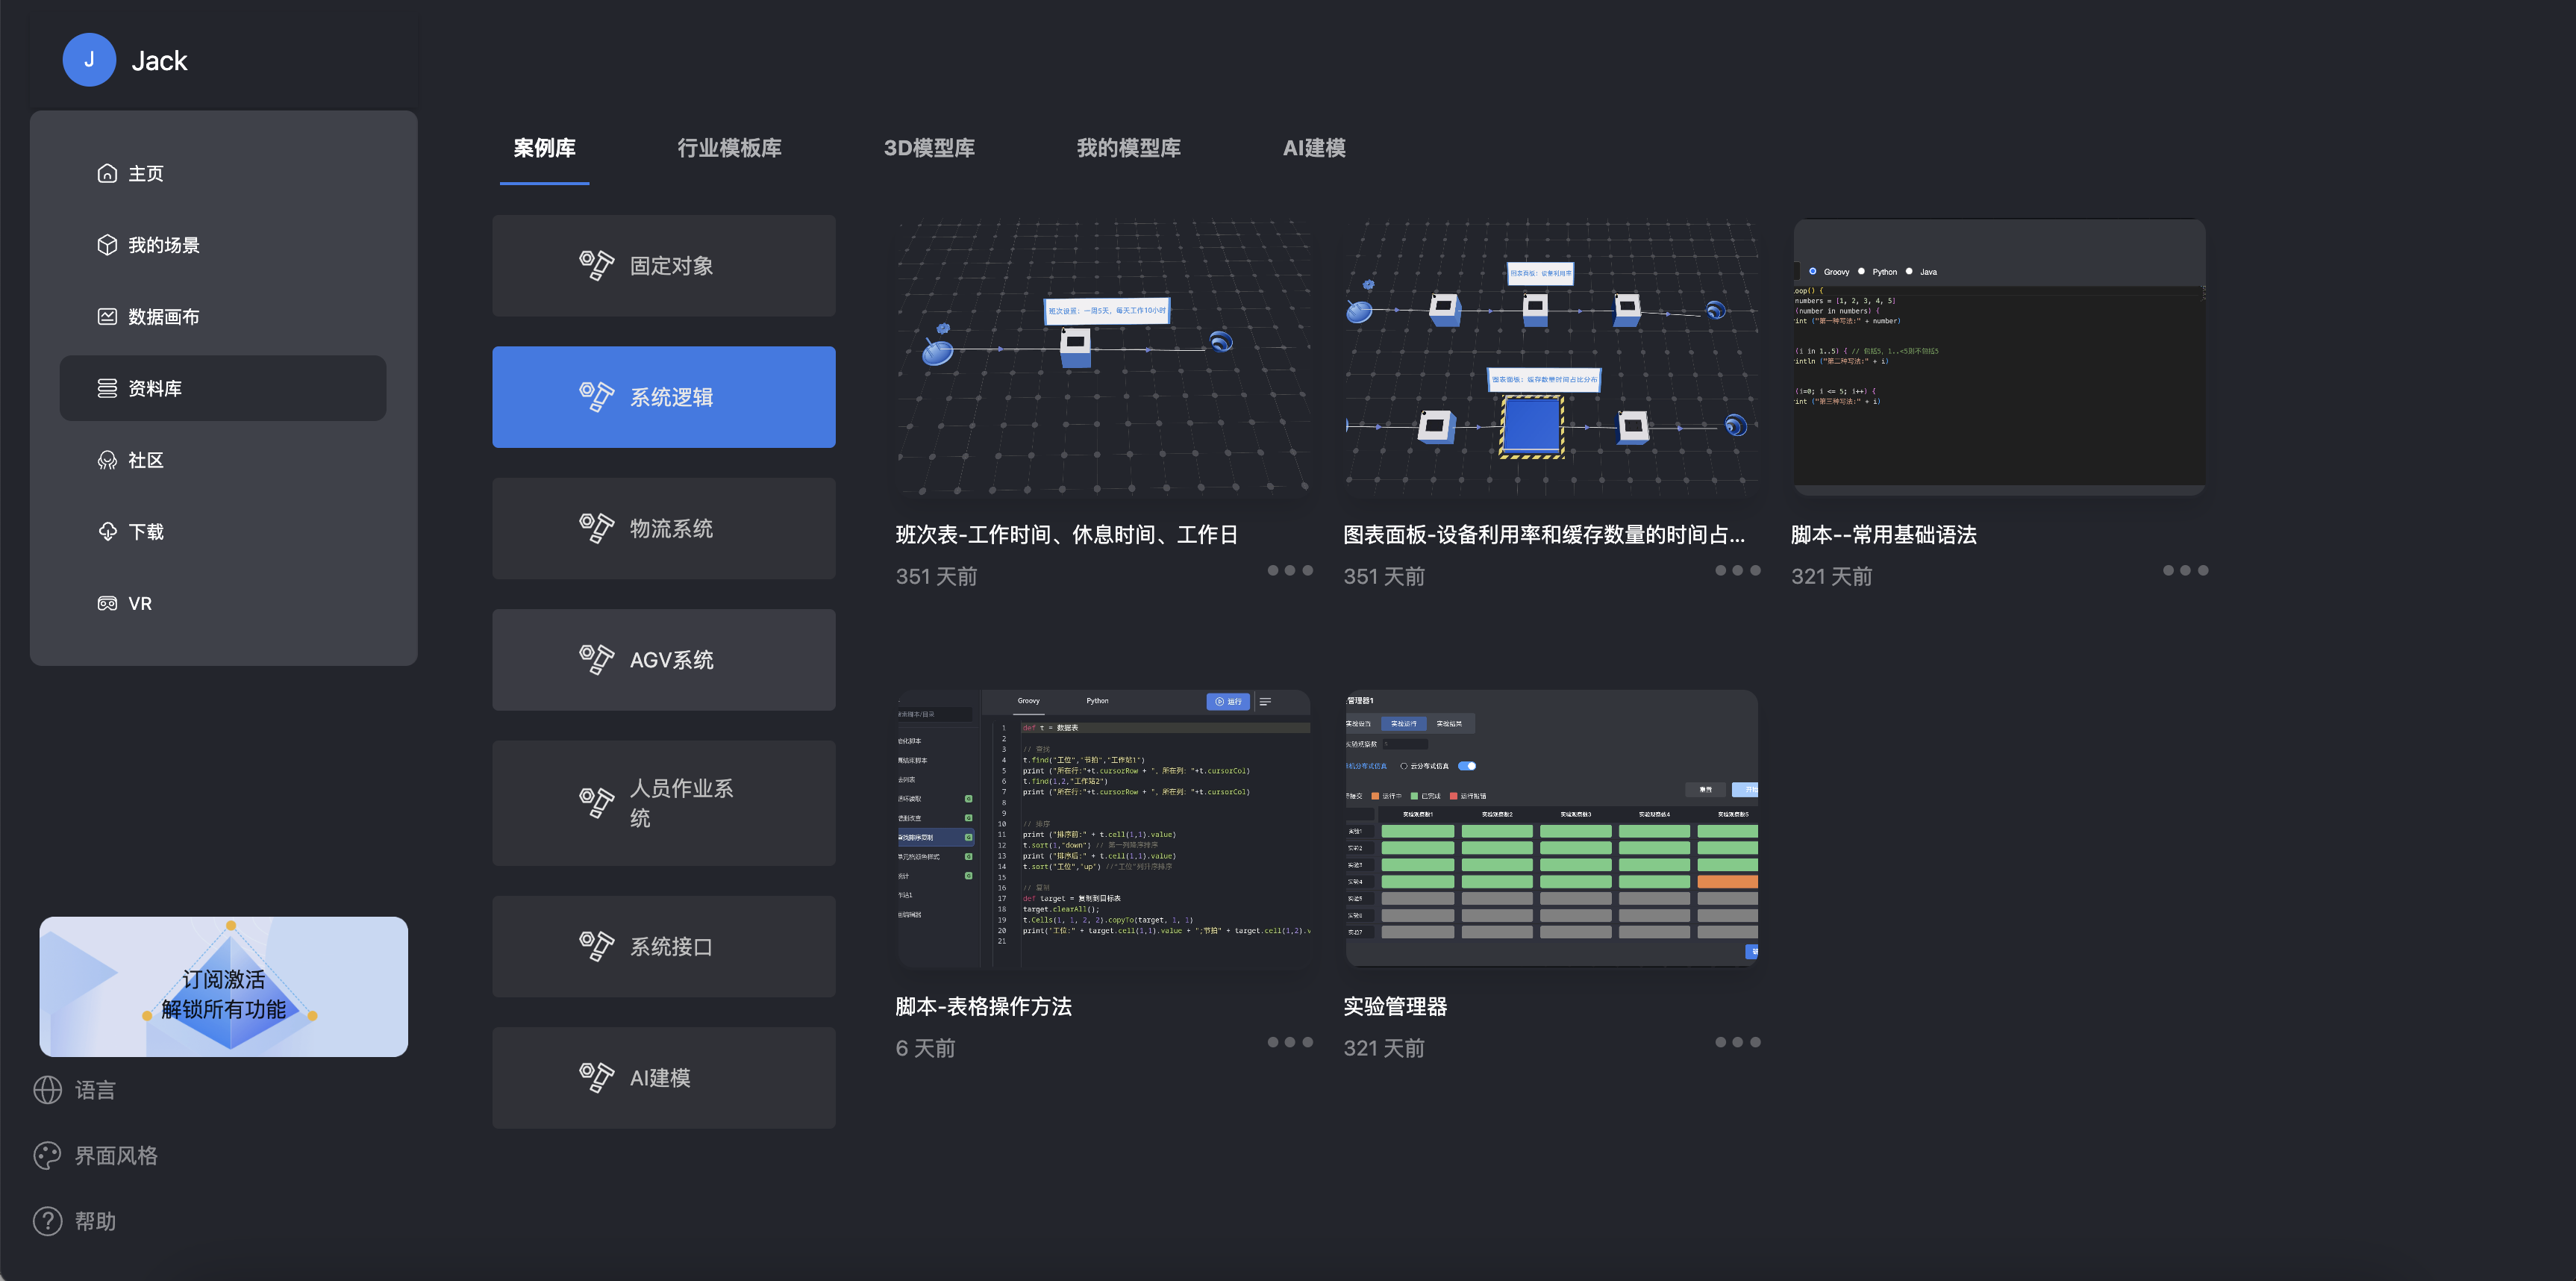Open the VR headset icon
The image size is (2576, 1281).
click(107, 604)
